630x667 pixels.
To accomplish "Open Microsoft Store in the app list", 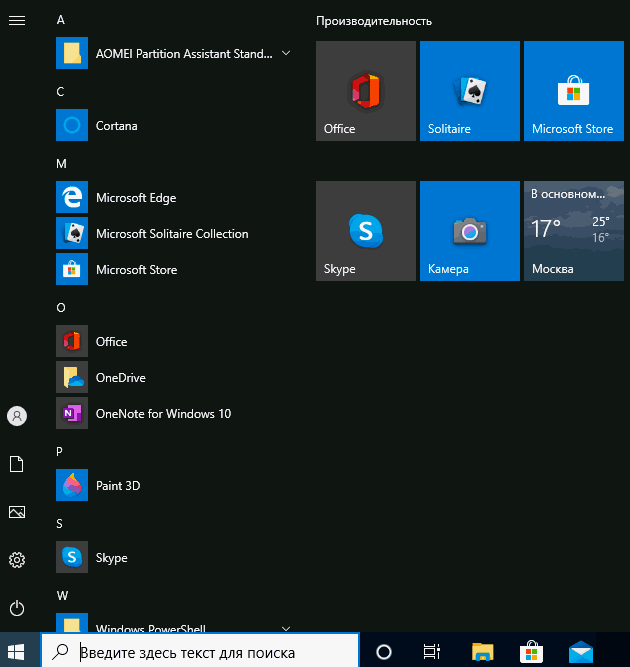I will (174, 269).
